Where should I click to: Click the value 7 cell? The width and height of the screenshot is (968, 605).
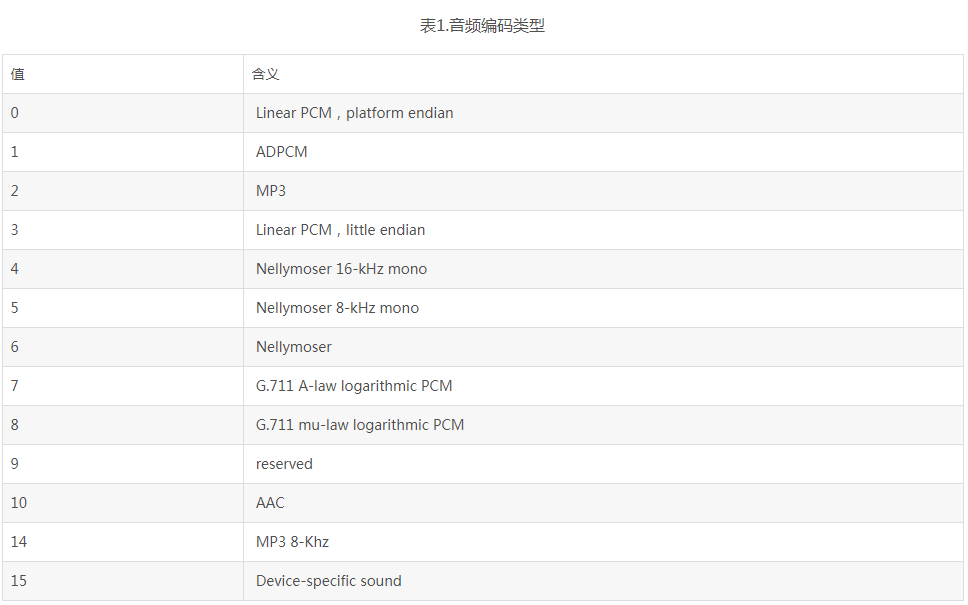pos(123,386)
